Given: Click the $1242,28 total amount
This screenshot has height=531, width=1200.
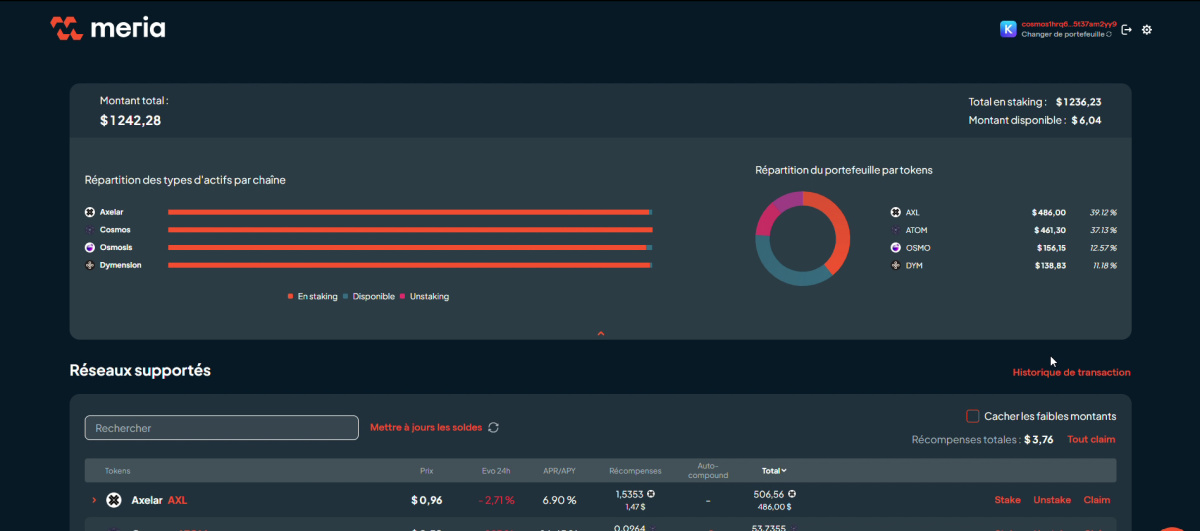Looking at the screenshot, I should pyautogui.click(x=130, y=120).
